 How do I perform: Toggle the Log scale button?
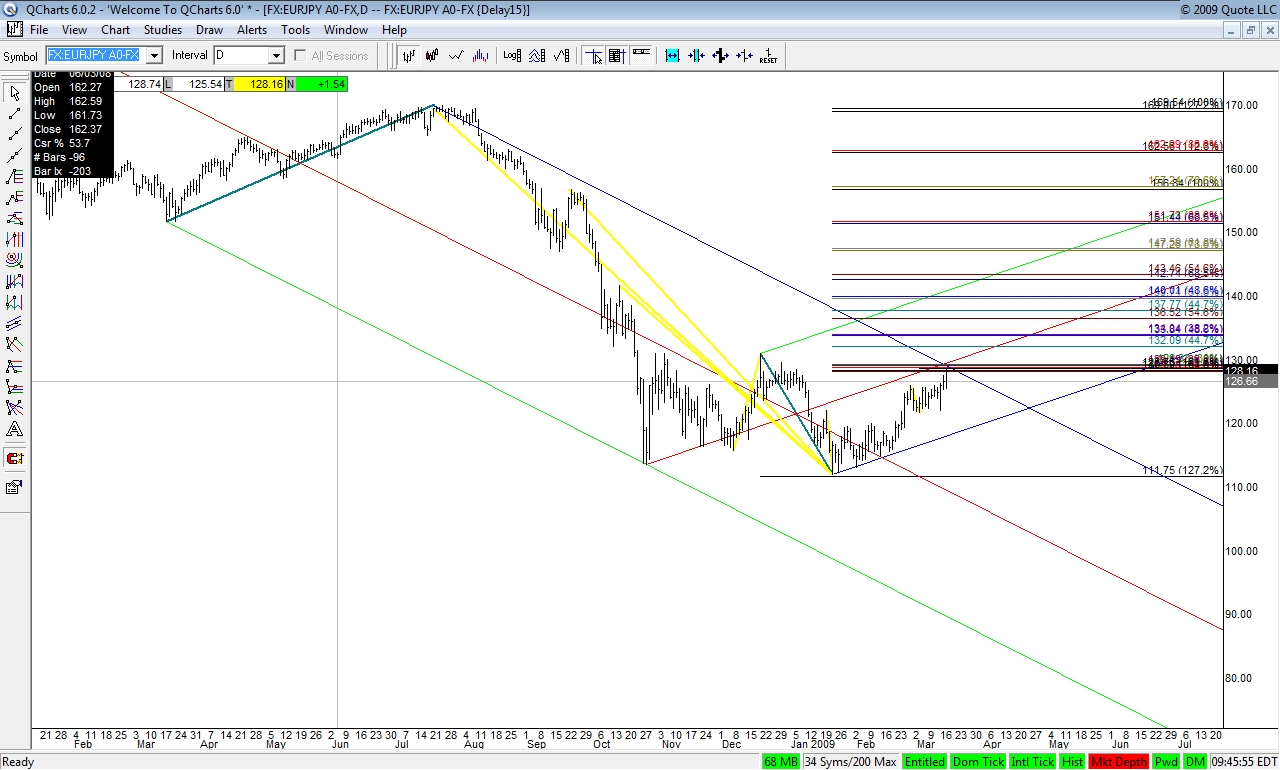pyautogui.click(x=512, y=56)
